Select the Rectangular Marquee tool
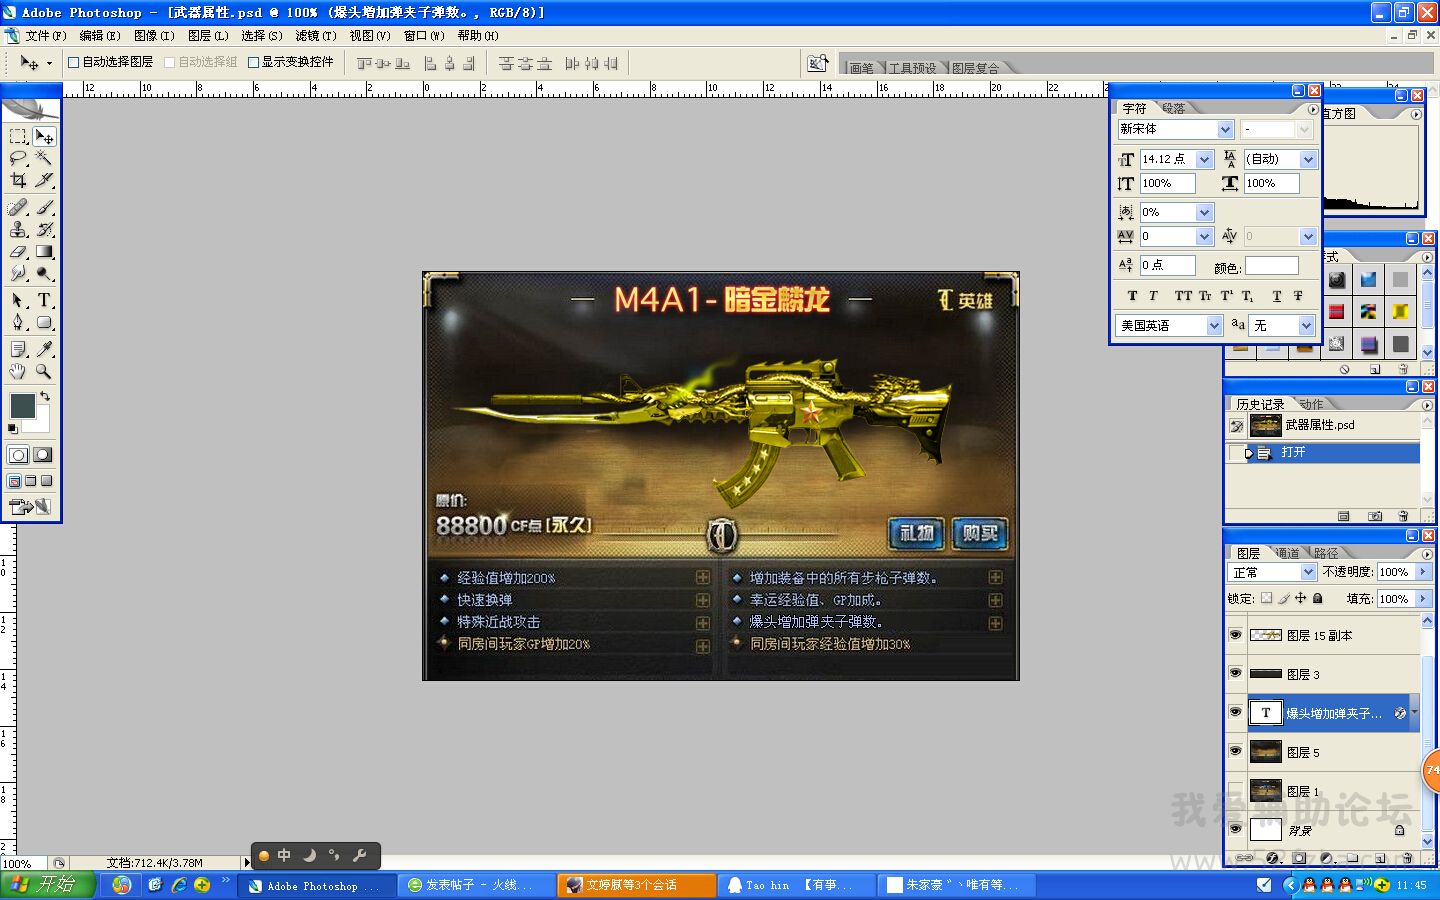Screen dimensions: 1440x900 [x=18, y=136]
